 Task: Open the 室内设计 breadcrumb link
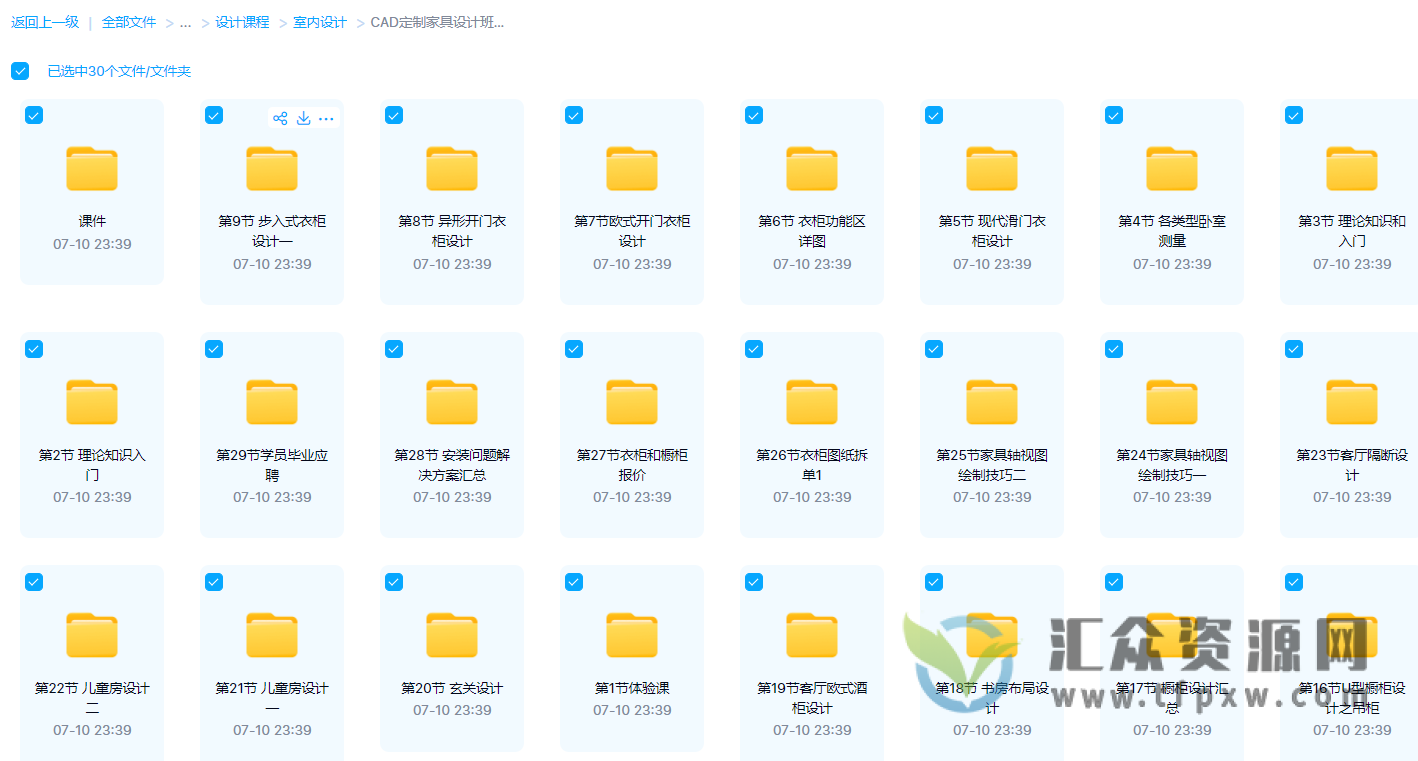(x=318, y=21)
